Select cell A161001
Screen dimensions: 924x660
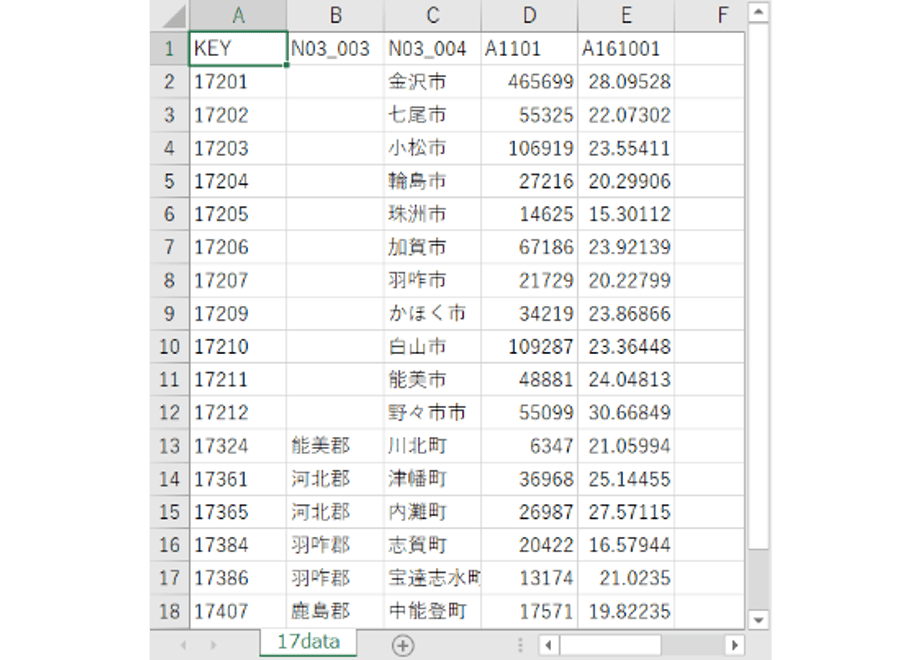[x=626, y=48]
